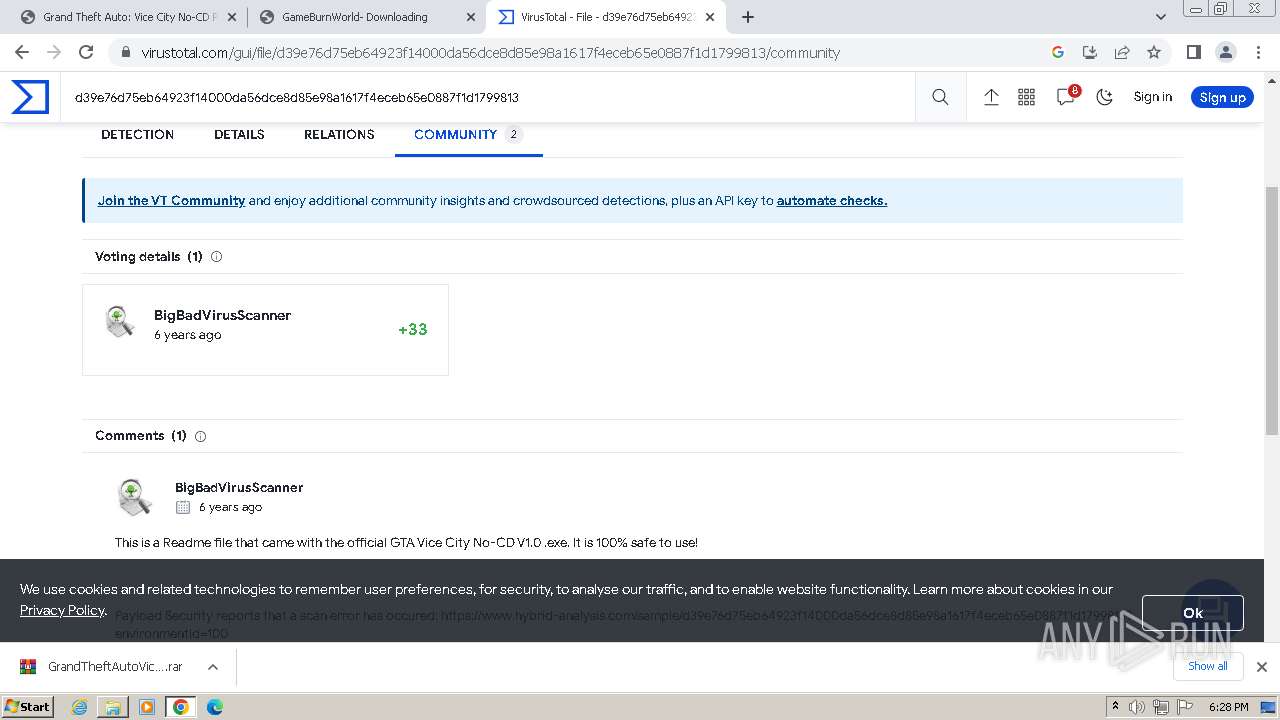Click BigBadVirusScanner avatar in voting details
Screen dimensions: 1280x720
coord(120,322)
